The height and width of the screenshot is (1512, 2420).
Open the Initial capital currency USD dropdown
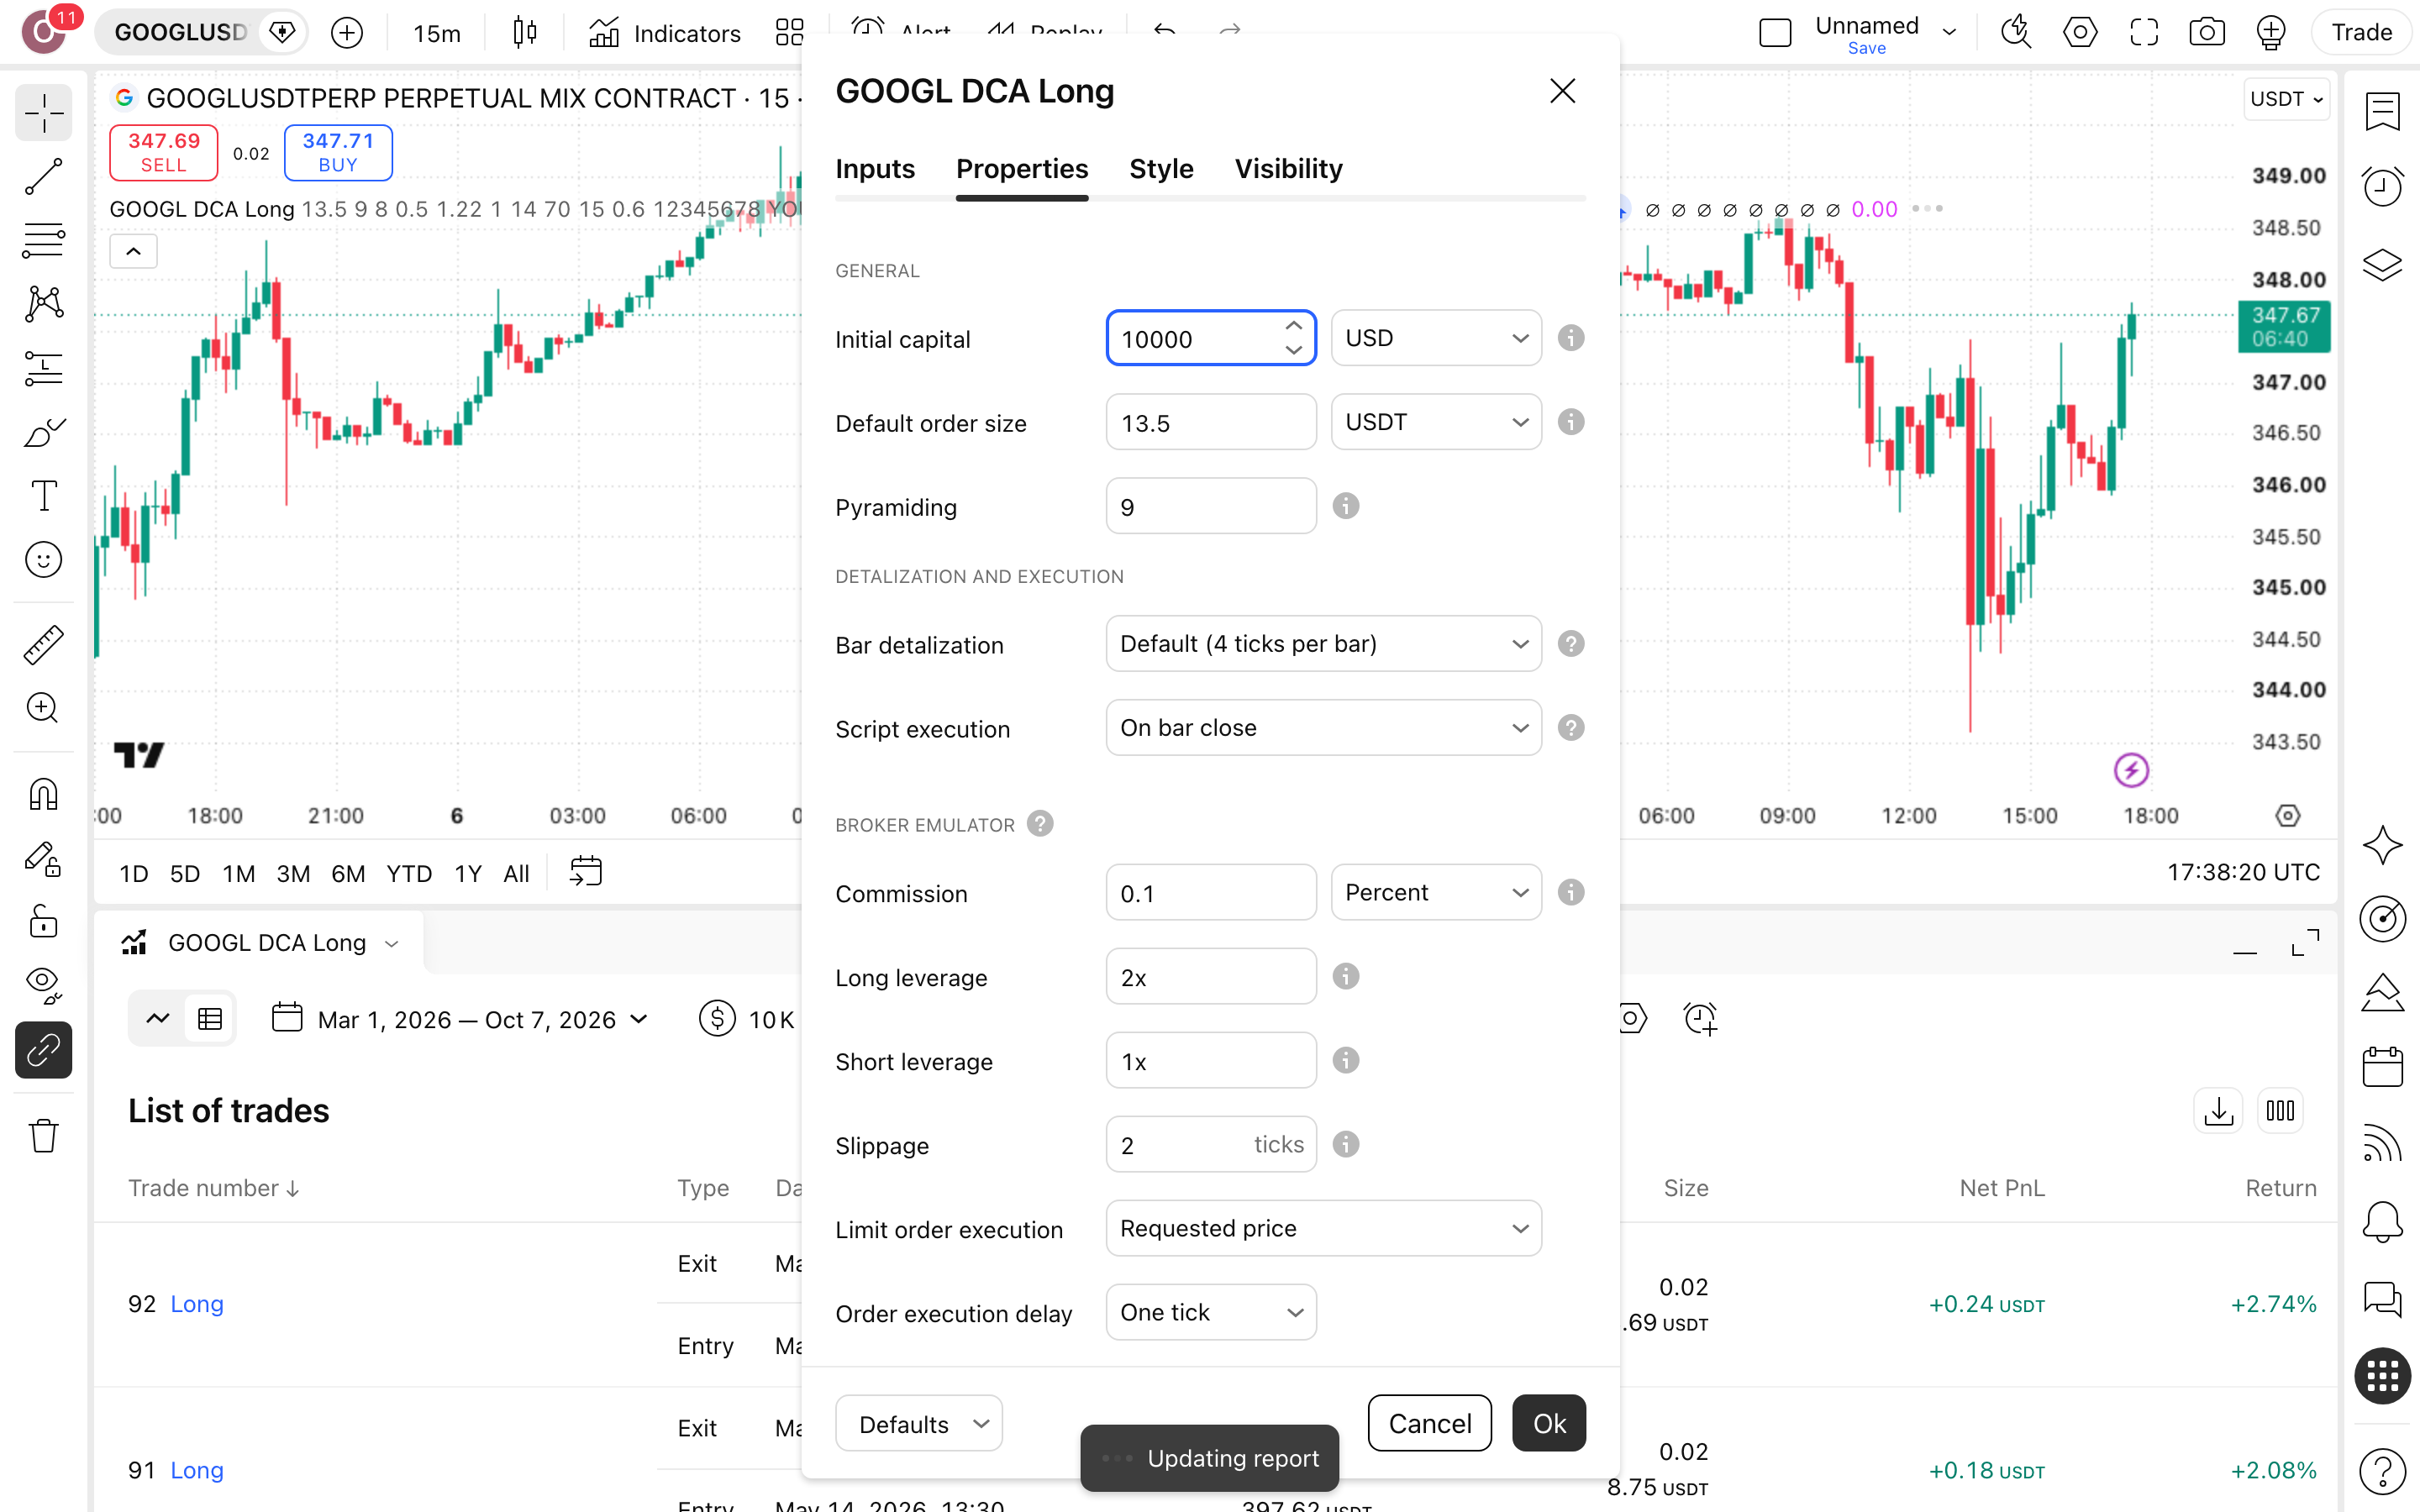click(1436, 338)
